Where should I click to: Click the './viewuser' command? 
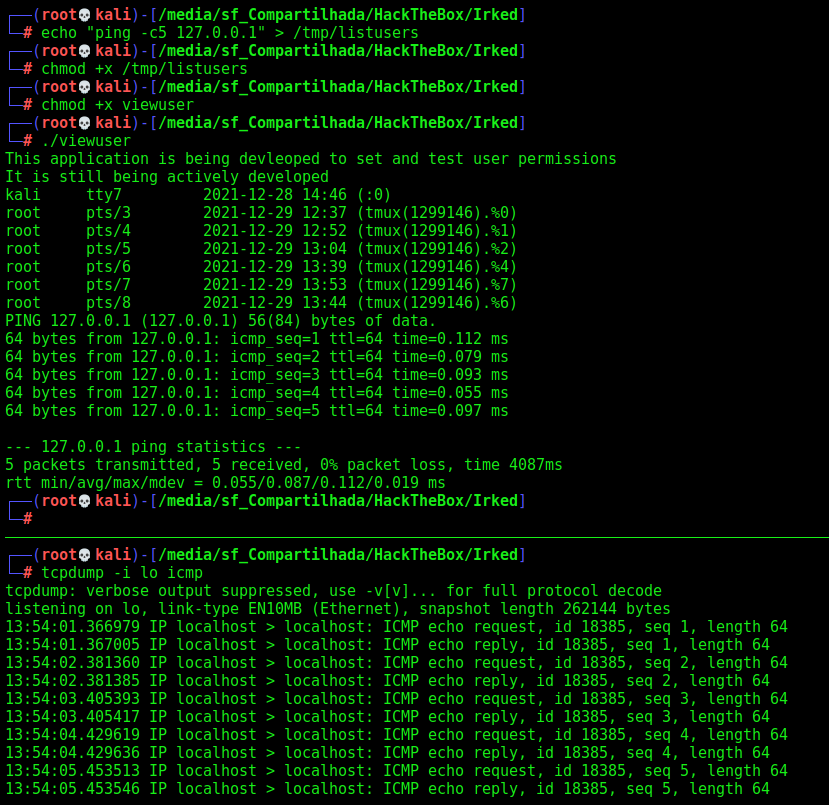[86, 141]
